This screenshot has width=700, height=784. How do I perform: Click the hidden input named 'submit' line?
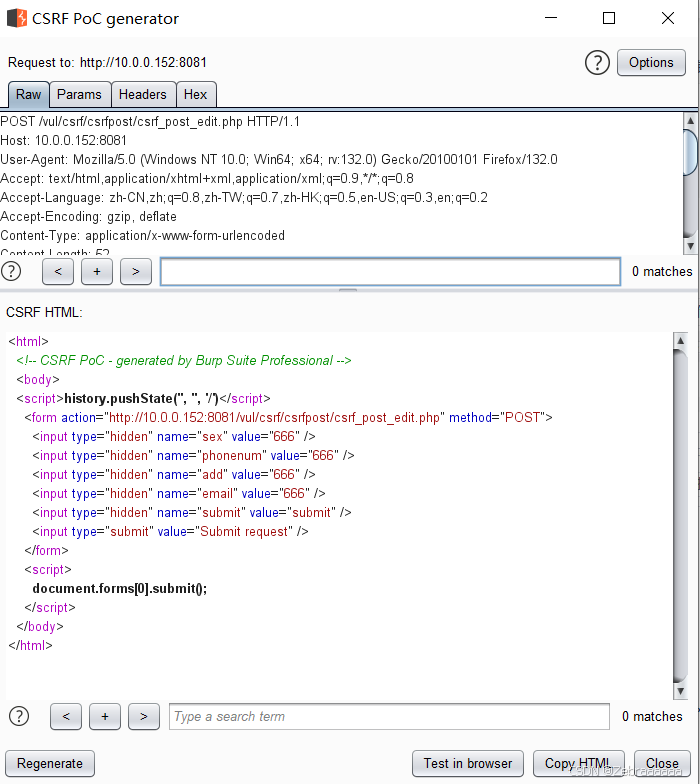[x=192, y=512]
